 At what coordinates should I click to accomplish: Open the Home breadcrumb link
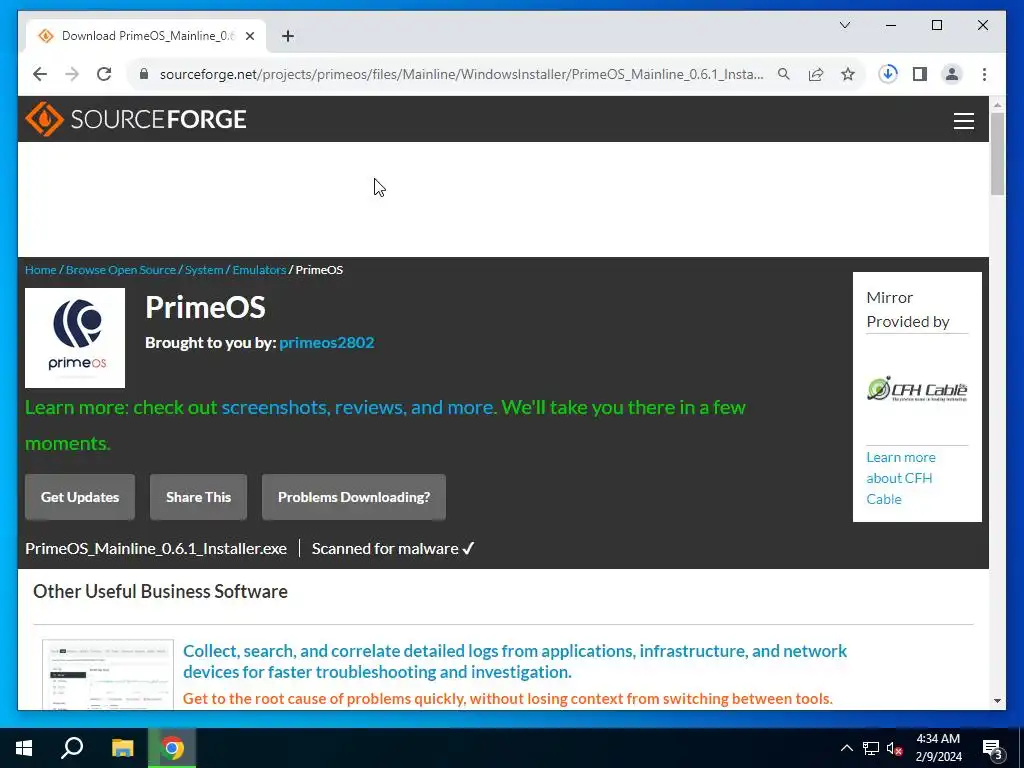coord(40,270)
